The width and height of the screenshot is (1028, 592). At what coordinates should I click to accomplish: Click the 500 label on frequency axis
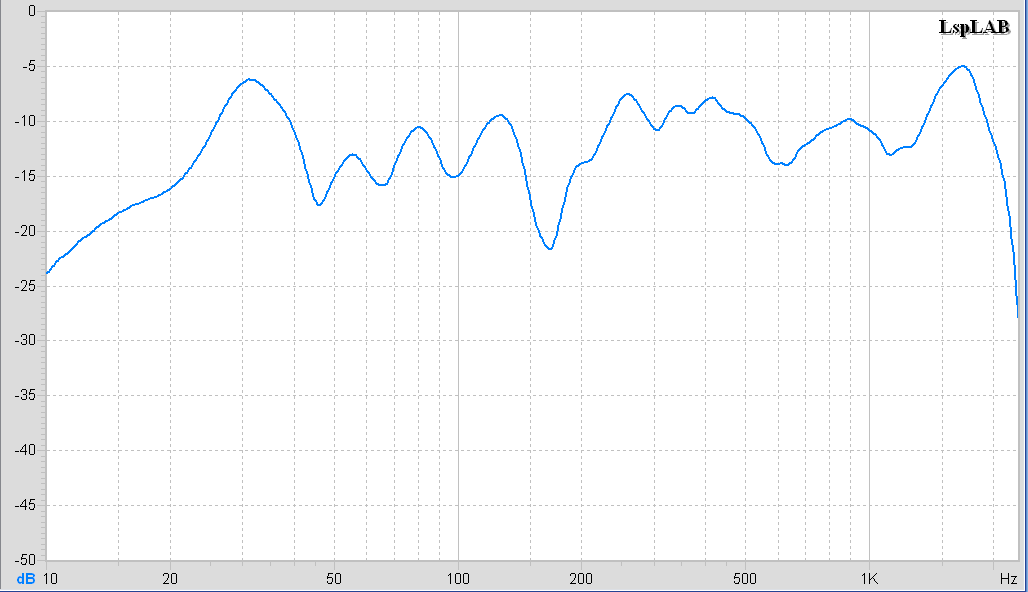click(745, 579)
